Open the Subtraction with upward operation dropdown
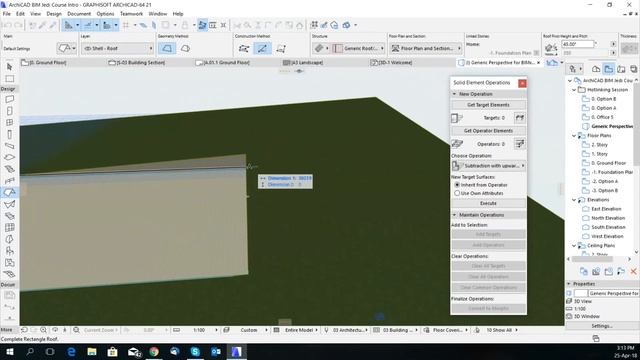The height and width of the screenshot is (360, 640). click(x=488, y=166)
